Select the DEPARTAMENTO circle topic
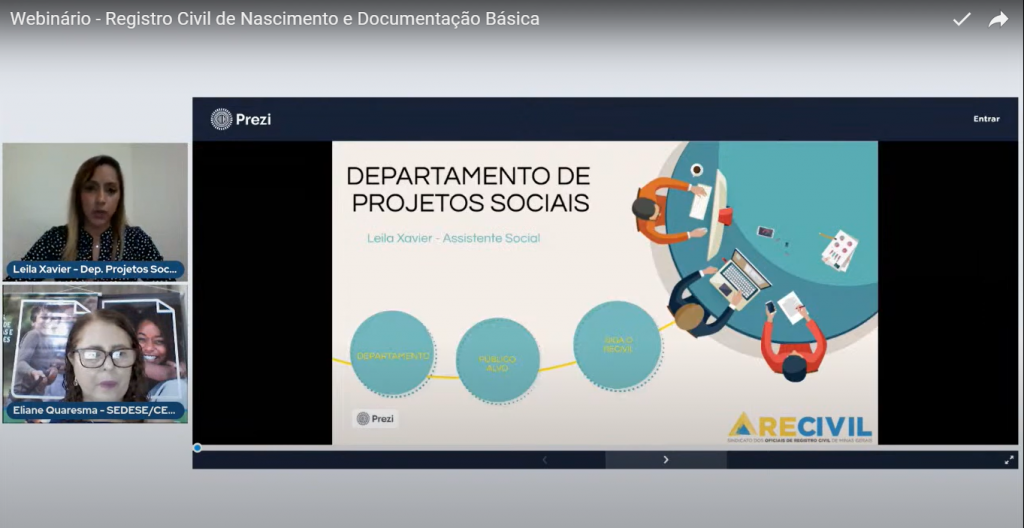Image resolution: width=1024 pixels, height=528 pixels. click(x=392, y=354)
